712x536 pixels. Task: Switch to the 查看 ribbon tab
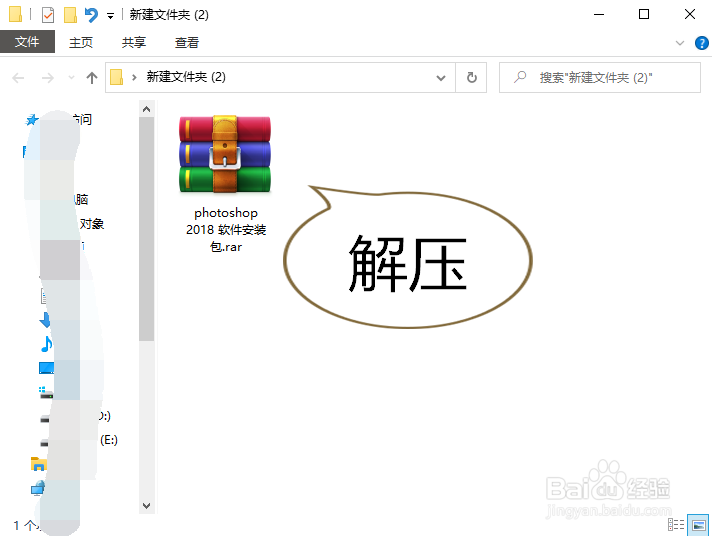coord(187,42)
